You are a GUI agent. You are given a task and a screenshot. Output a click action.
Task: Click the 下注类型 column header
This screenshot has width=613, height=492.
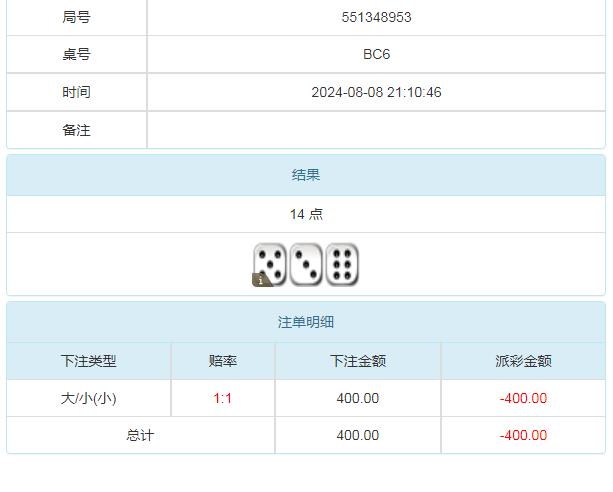click(88, 361)
